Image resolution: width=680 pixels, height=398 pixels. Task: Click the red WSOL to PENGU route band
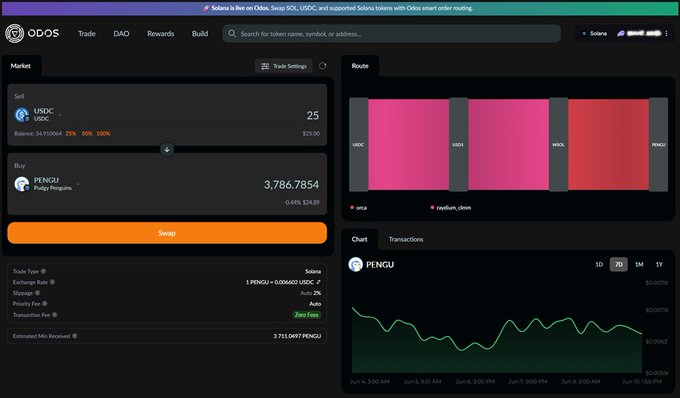tap(608, 144)
